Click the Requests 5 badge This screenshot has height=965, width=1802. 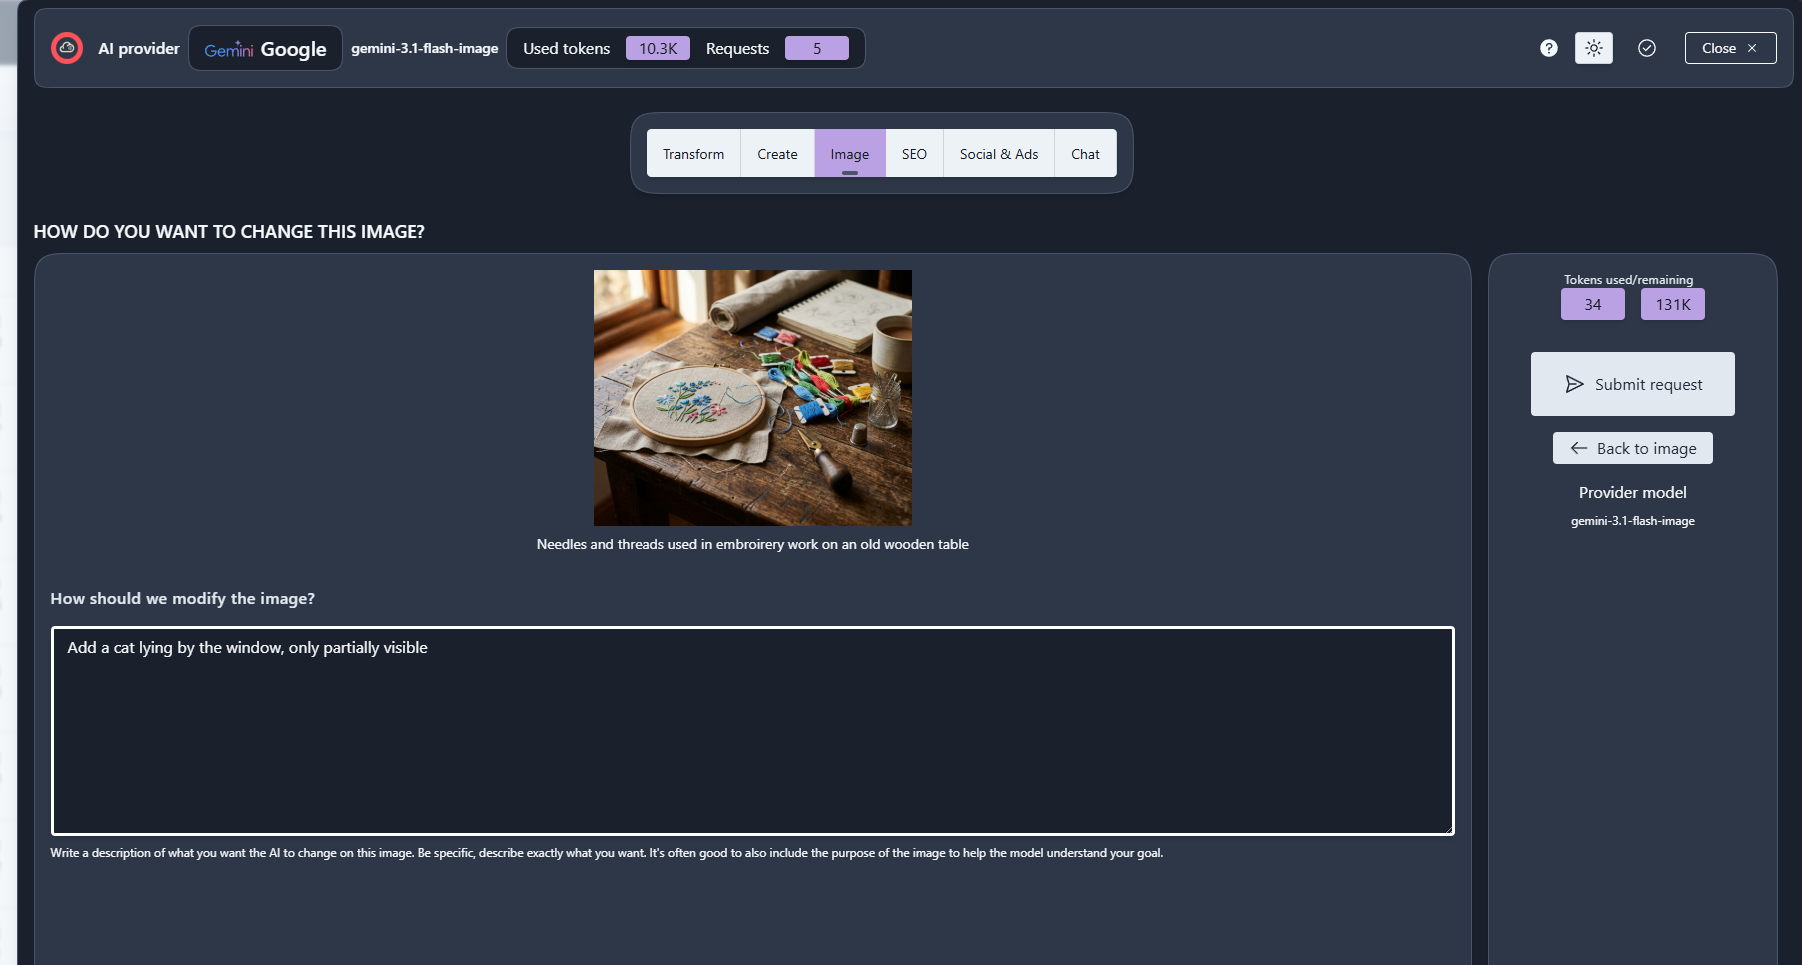point(817,48)
